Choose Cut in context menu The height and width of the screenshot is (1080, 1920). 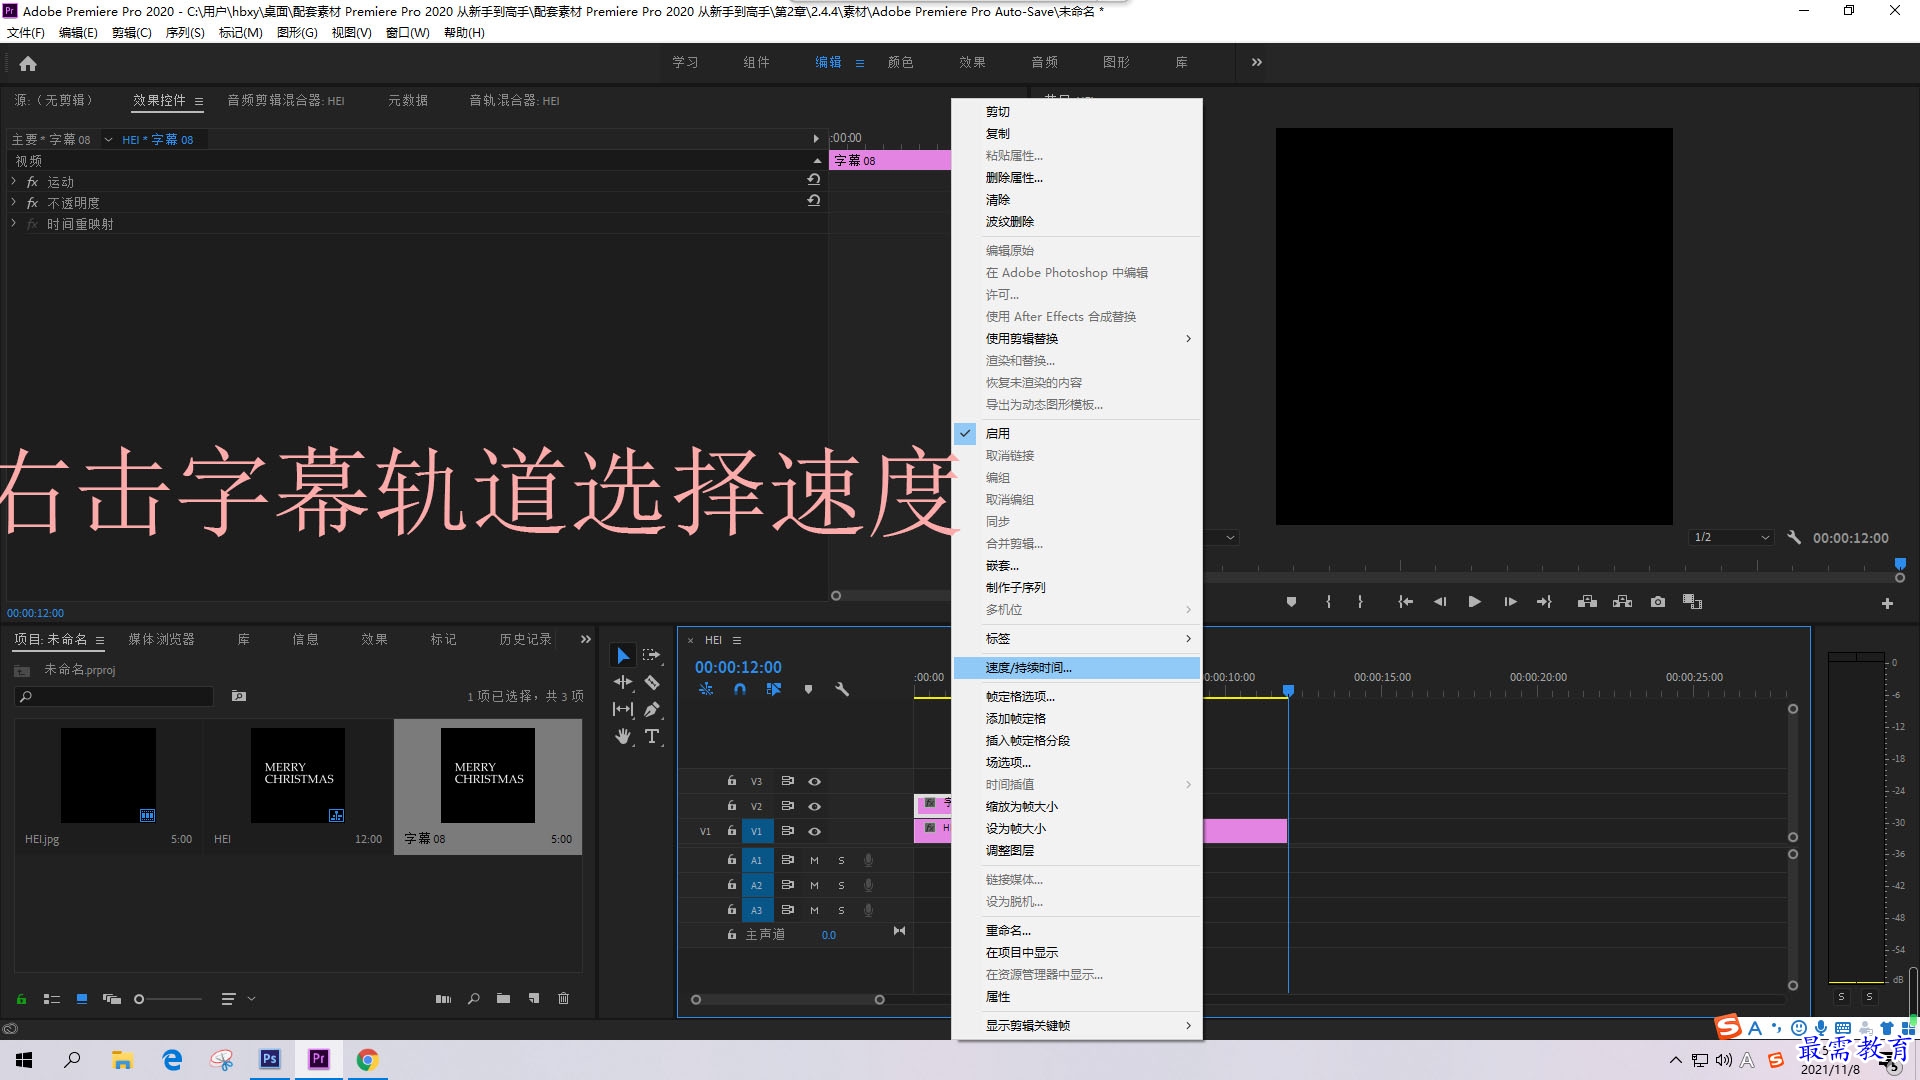[1077, 111]
